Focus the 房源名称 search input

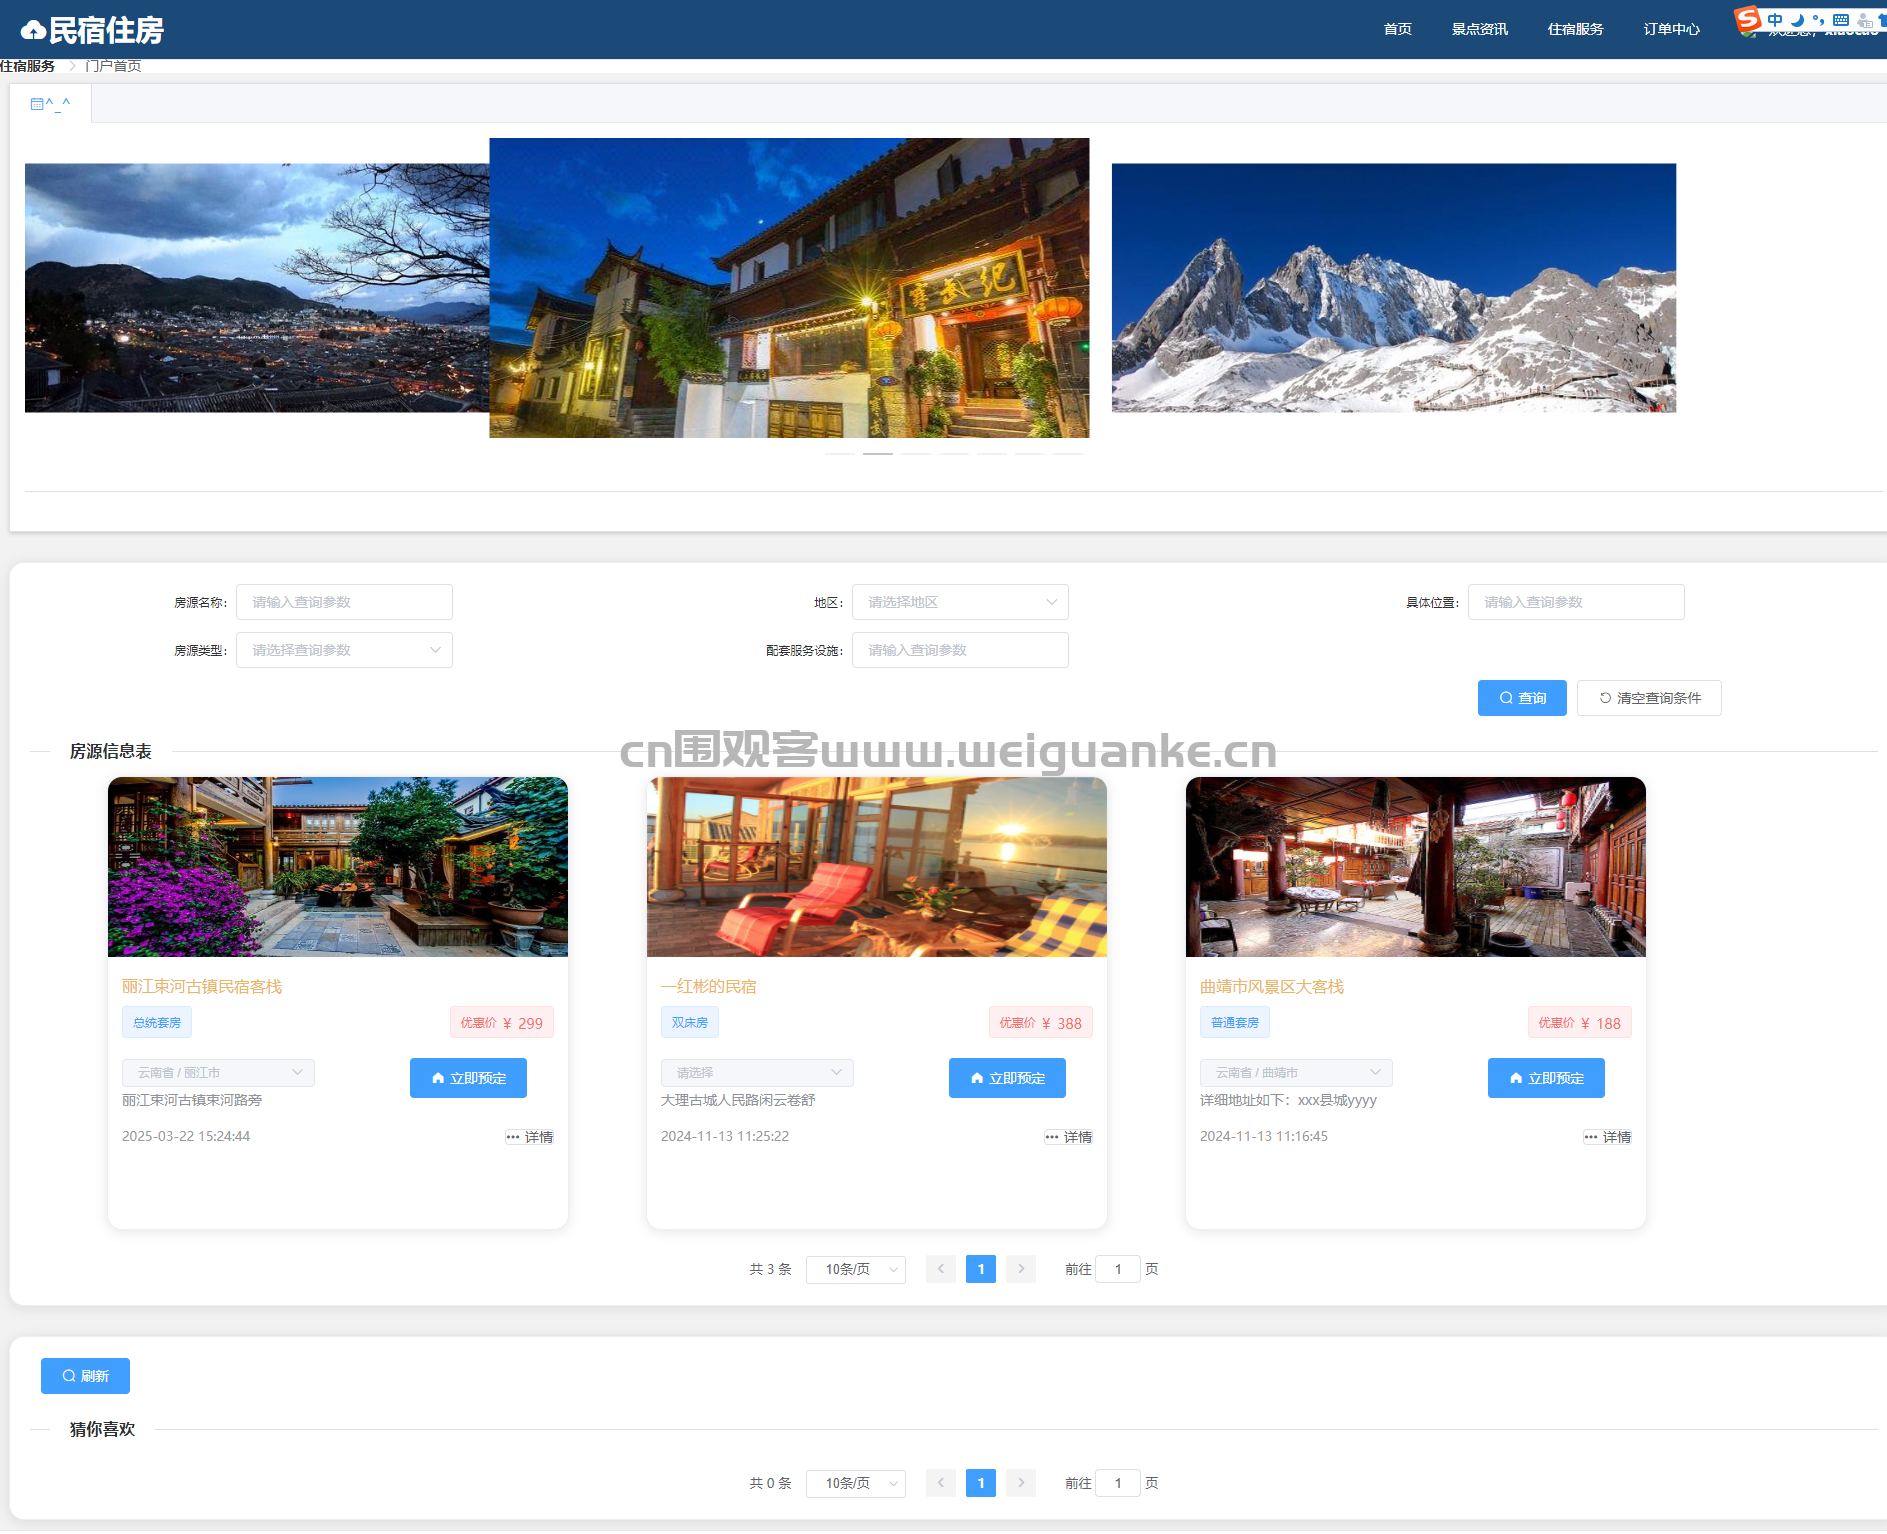(x=344, y=602)
